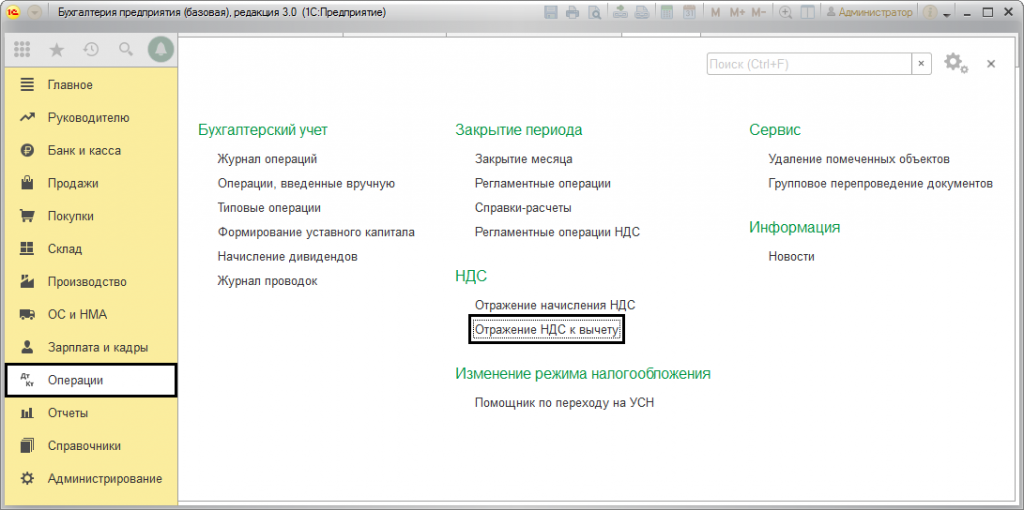Screen dimensions: 1024x510
Task: Open the History clock icon
Action: pyautogui.click(x=91, y=49)
